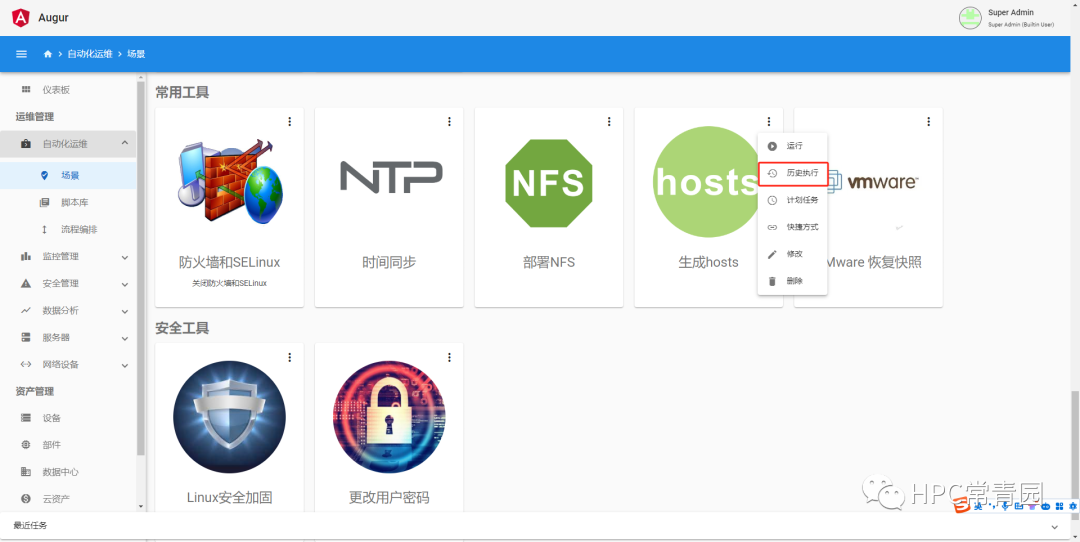Viewport: 1080px width, 542px height.
Task: Click the 网络设备 network icon
Action: point(26,364)
